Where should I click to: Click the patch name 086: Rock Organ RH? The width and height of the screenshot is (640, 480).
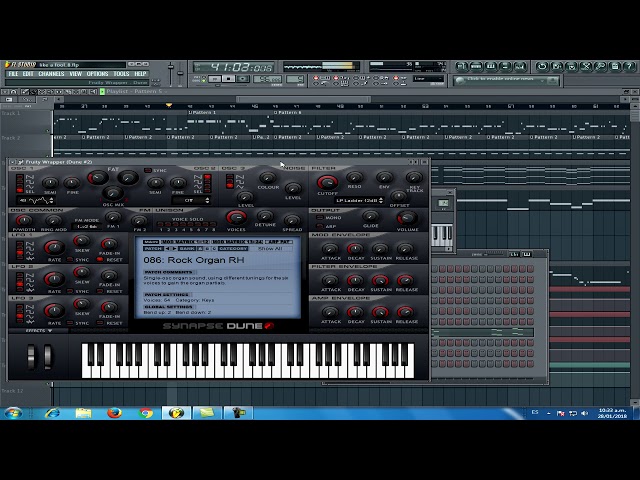point(193,260)
